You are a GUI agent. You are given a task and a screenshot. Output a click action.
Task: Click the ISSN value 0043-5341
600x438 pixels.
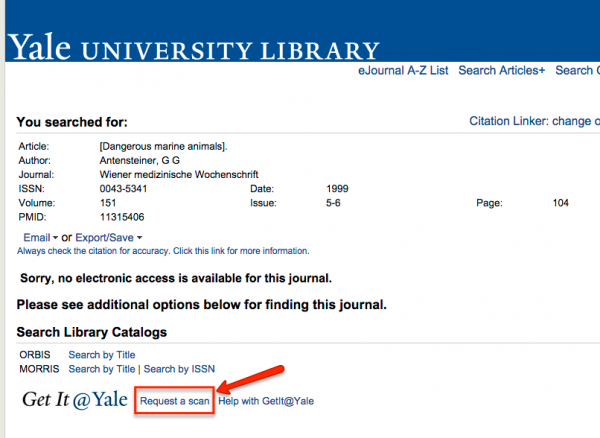[x=123, y=189]
